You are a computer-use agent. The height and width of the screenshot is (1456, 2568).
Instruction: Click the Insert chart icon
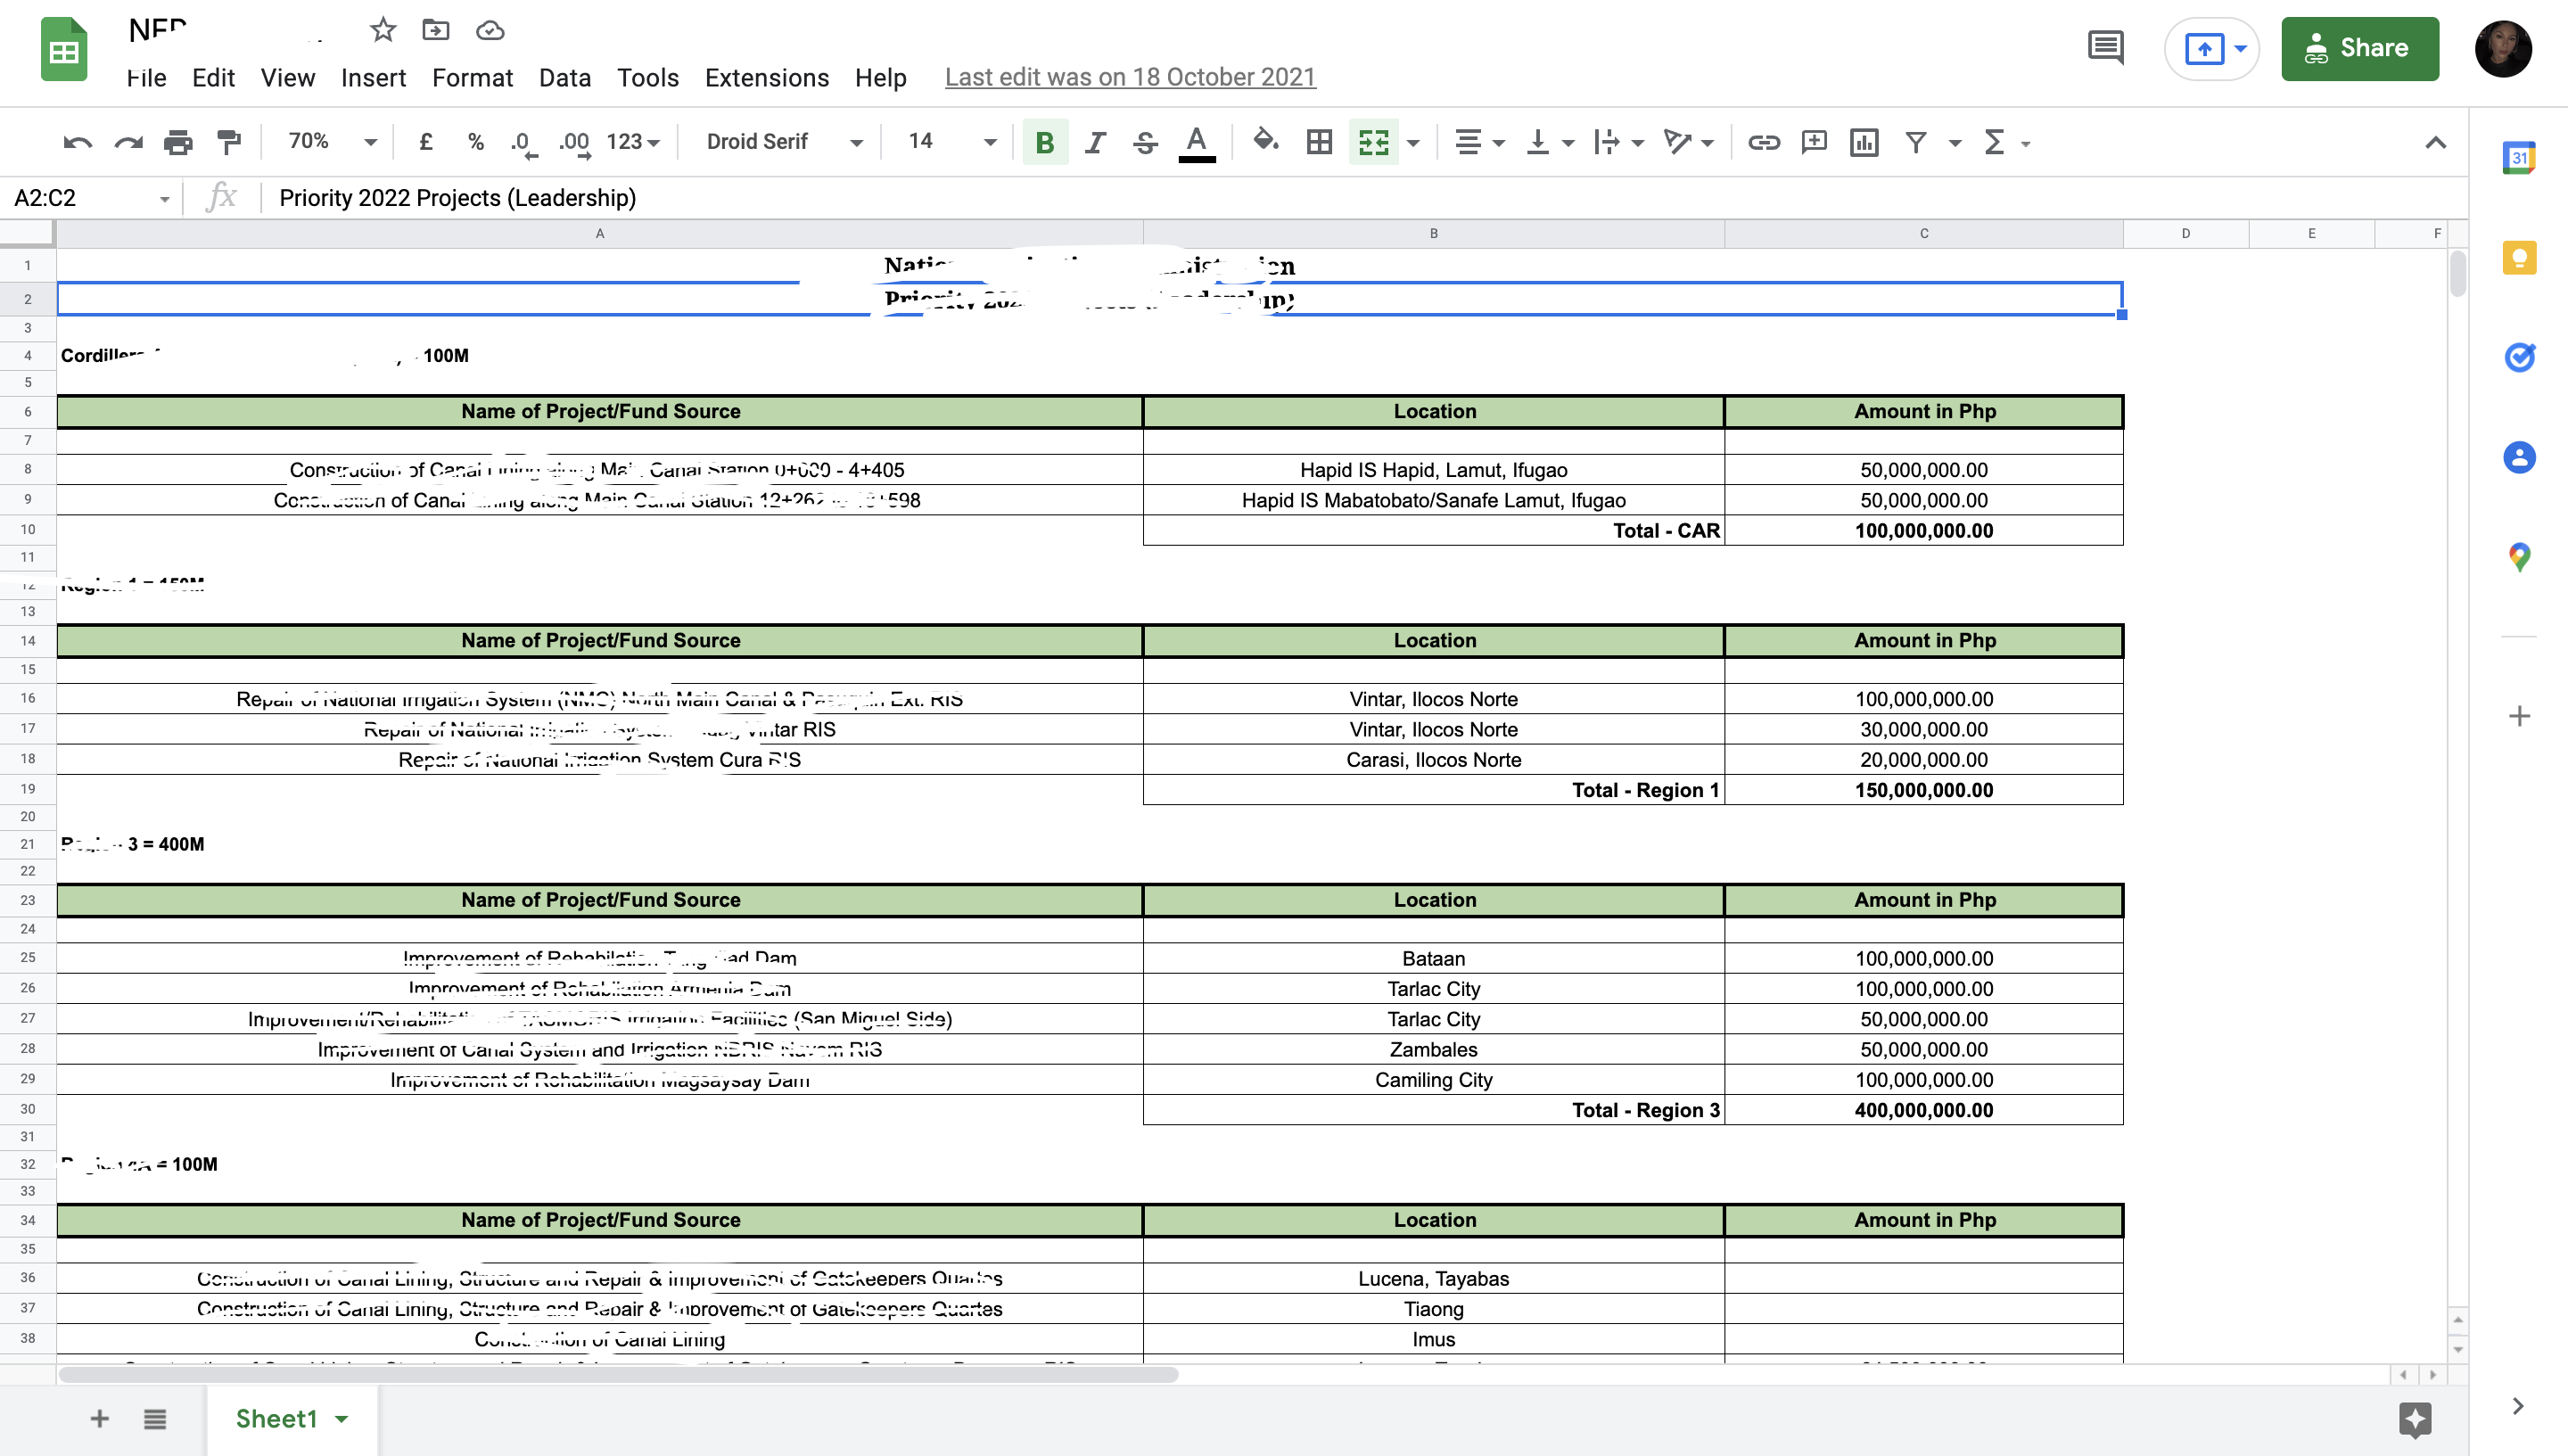tap(1864, 142)
